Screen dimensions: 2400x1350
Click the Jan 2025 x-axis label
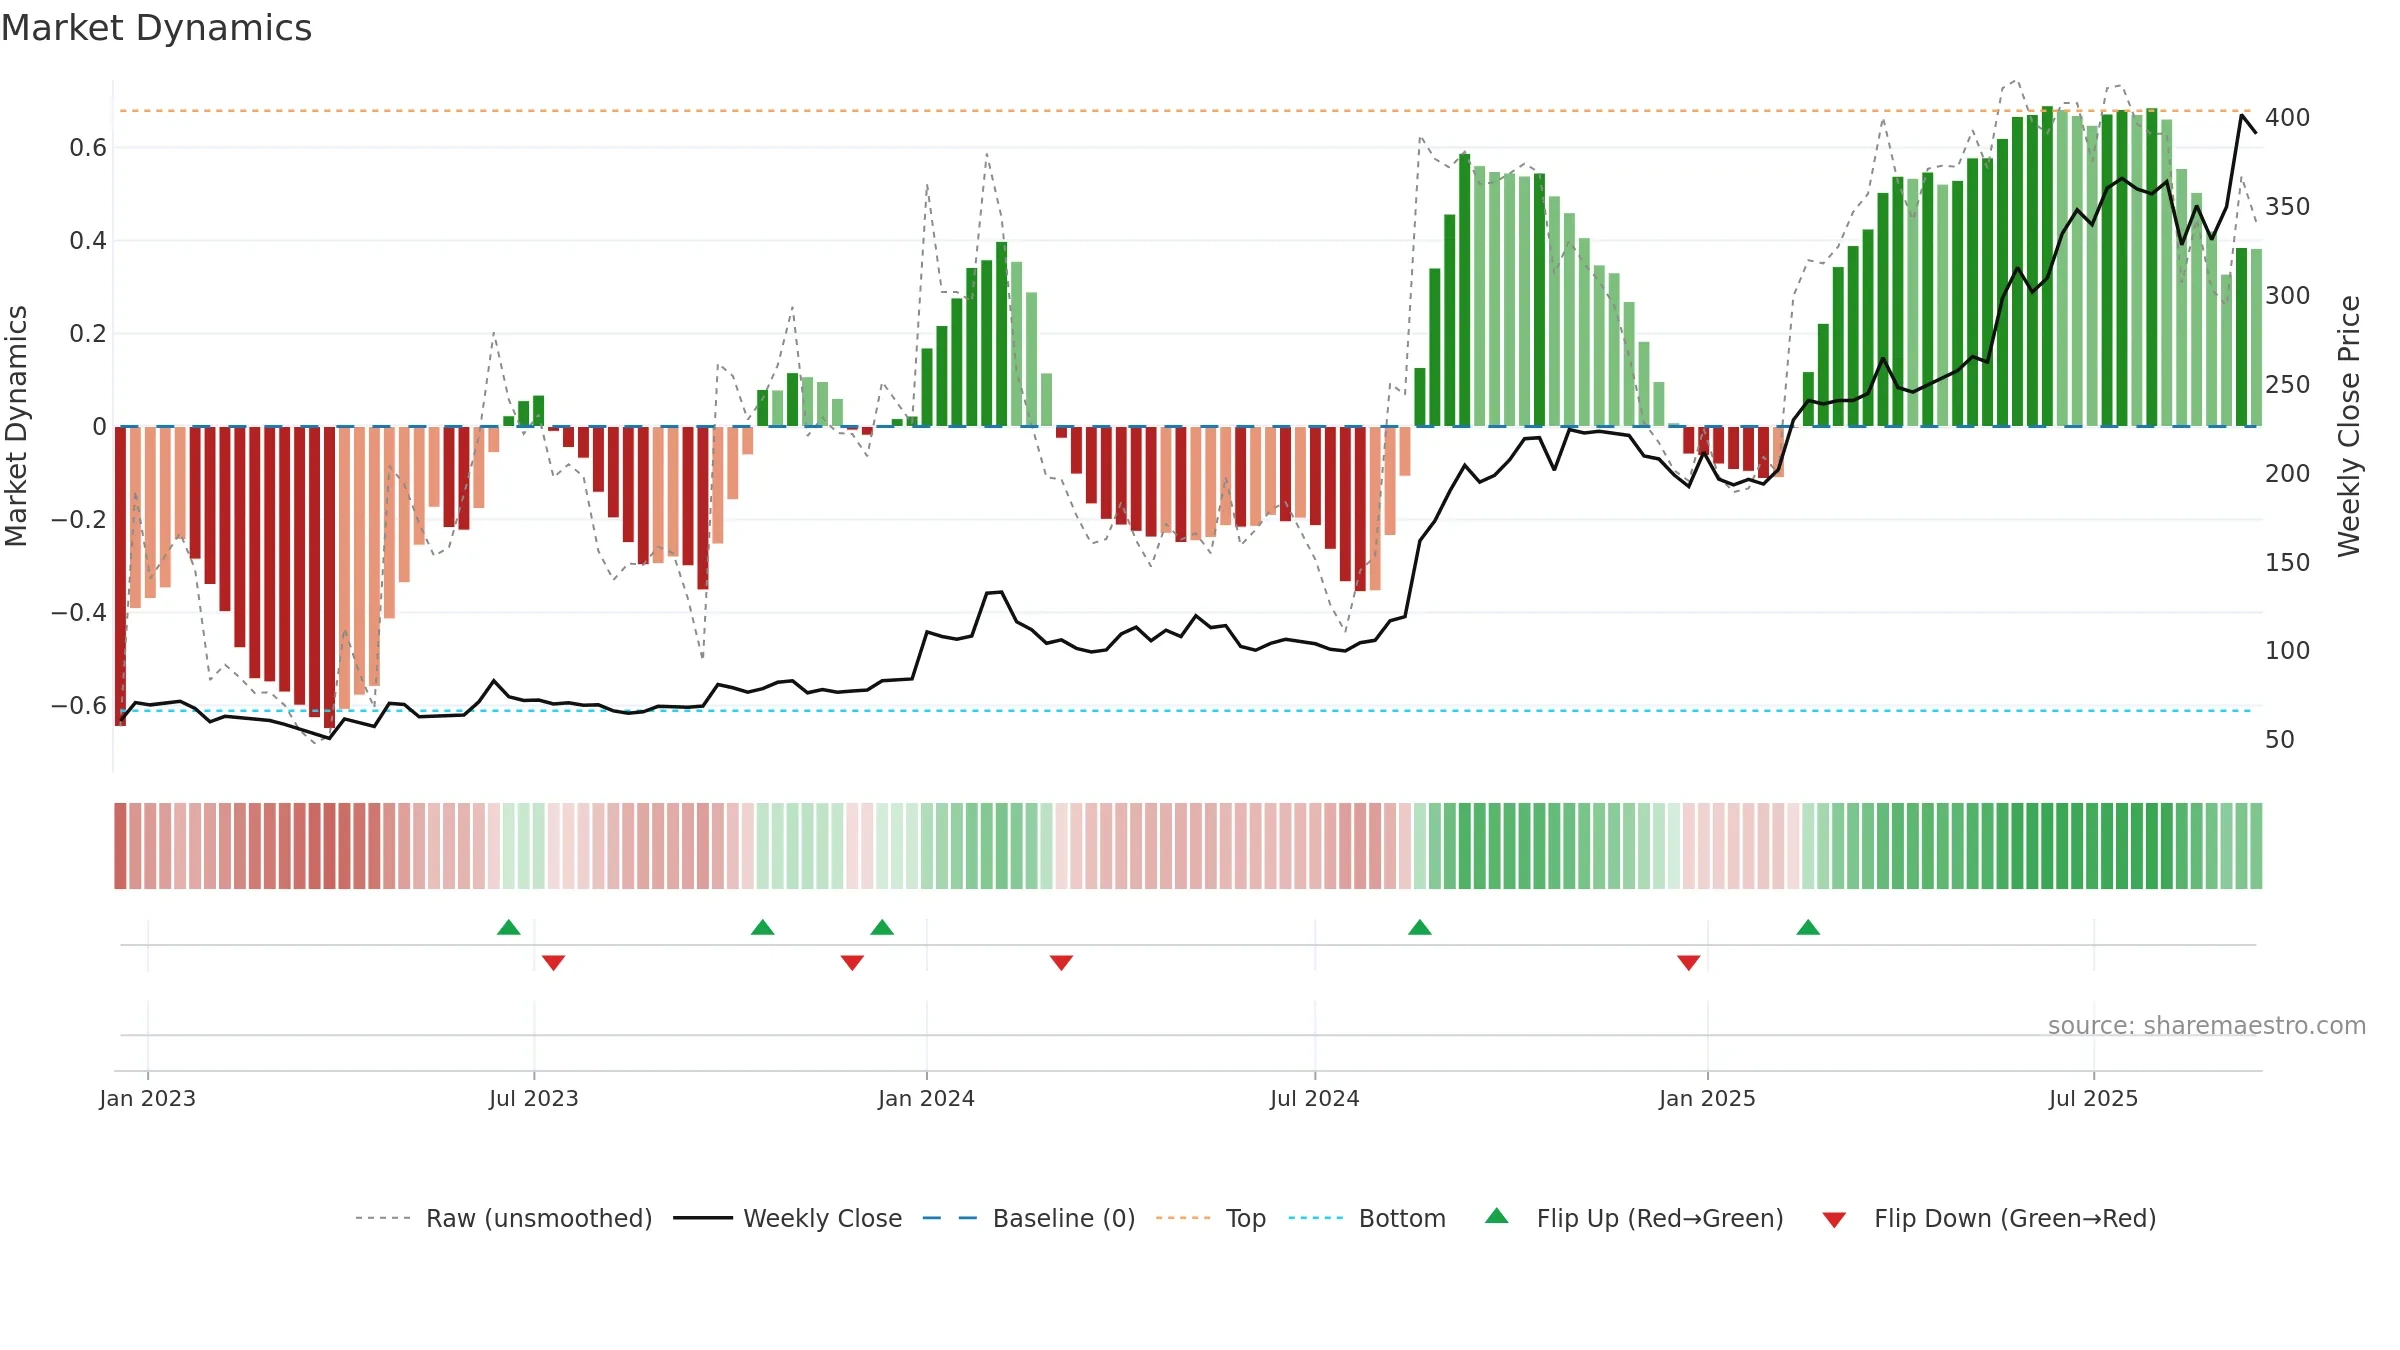[1707, 1098]
